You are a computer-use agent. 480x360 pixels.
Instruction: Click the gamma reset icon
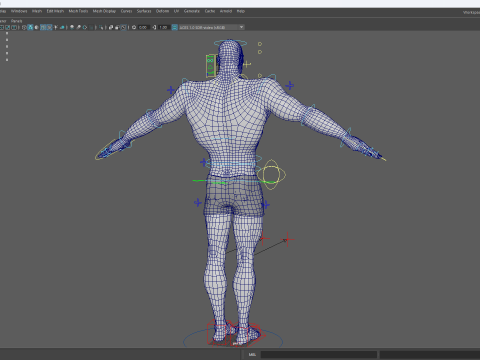(154, 27)
